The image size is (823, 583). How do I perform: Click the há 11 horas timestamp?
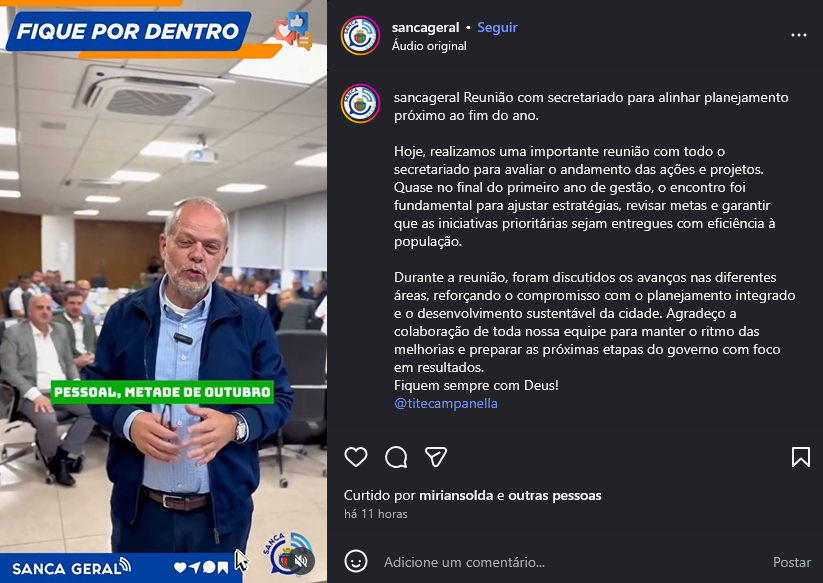[x=376, y=514]
